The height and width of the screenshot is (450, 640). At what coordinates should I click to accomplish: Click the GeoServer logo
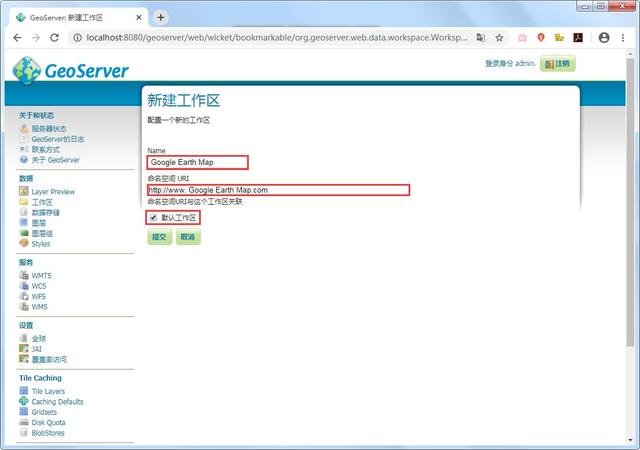(x=71, y=70)
